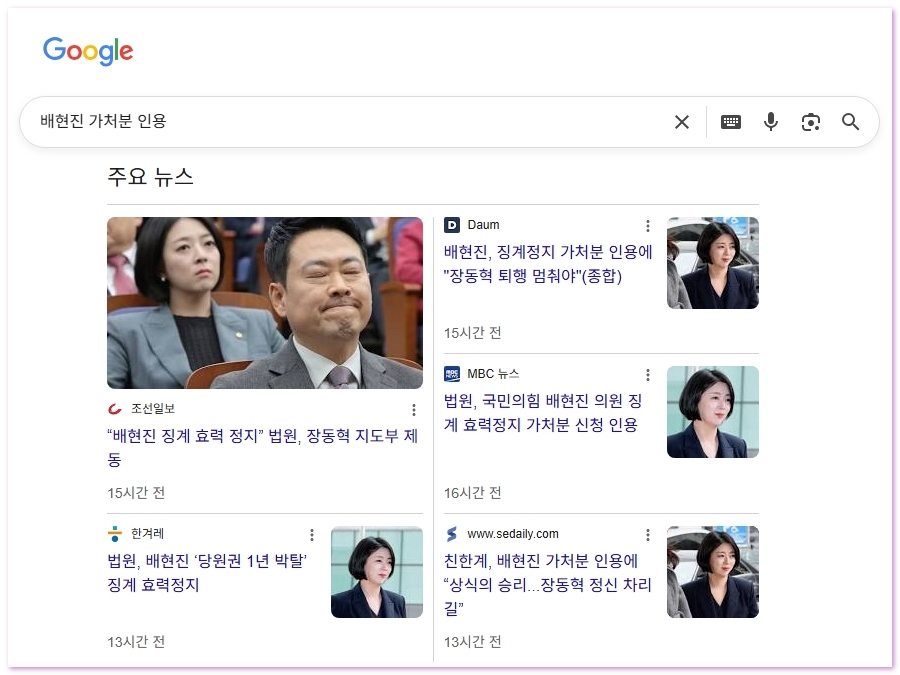The image size is (900, 675).
Task: Open more options for sedaily.com article
Action: click(x=647, y=535)
